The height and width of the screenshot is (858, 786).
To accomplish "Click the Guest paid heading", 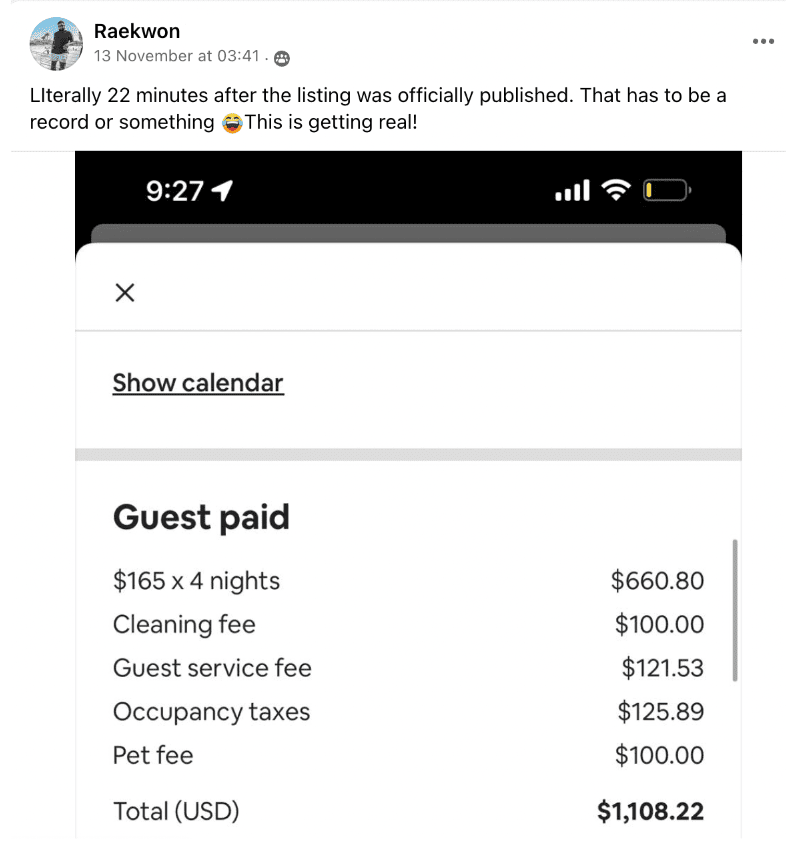I will 201,517.
